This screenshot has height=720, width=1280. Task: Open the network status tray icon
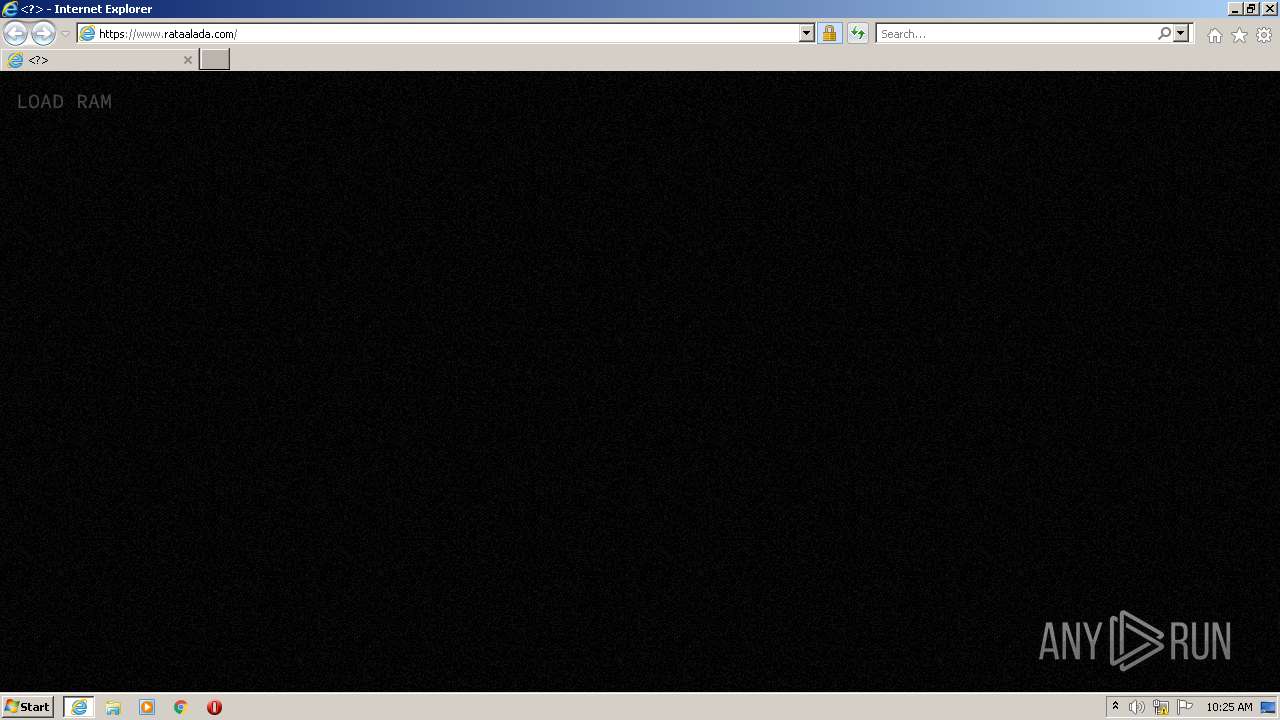[x=1160, y=707]
